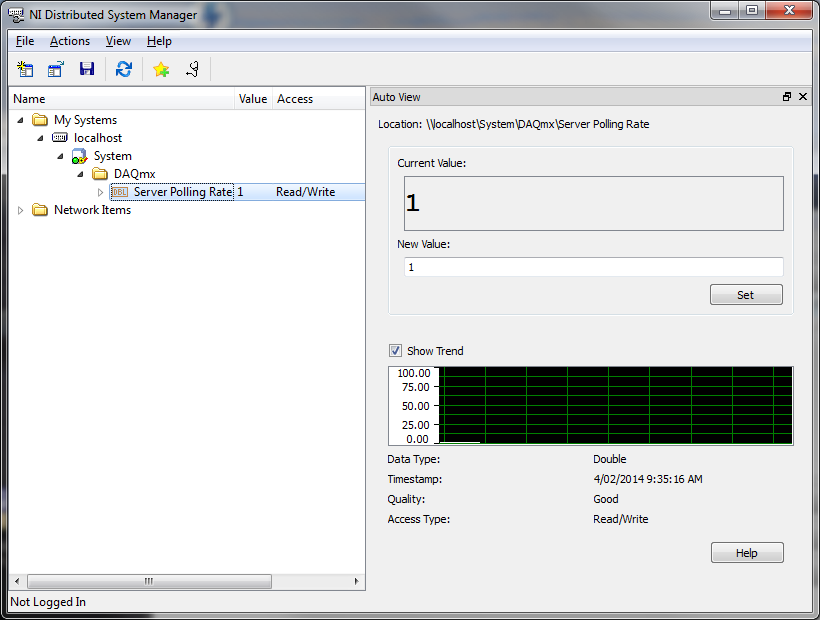This screenshot has height=620, width=820.
Task: Click the Access column header
Action: pyautogui.click(x=318, y=99)
